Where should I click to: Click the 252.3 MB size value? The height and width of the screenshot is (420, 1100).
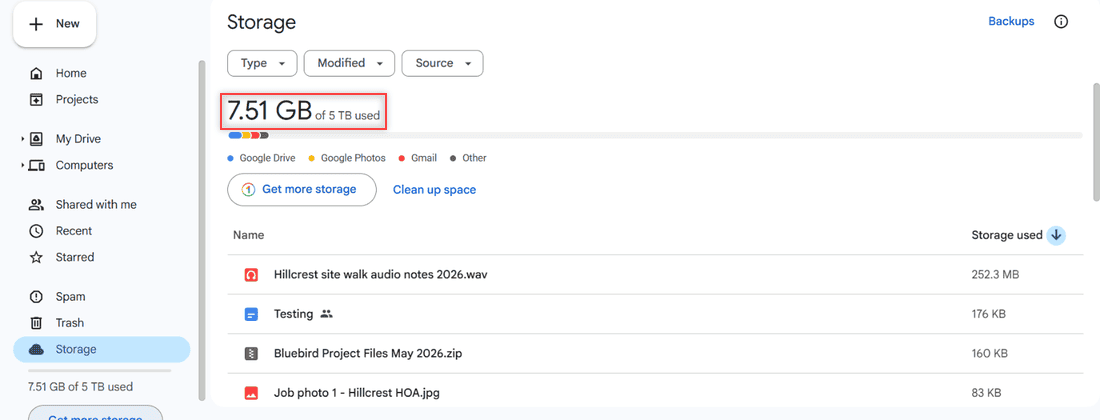coord(995,275)
